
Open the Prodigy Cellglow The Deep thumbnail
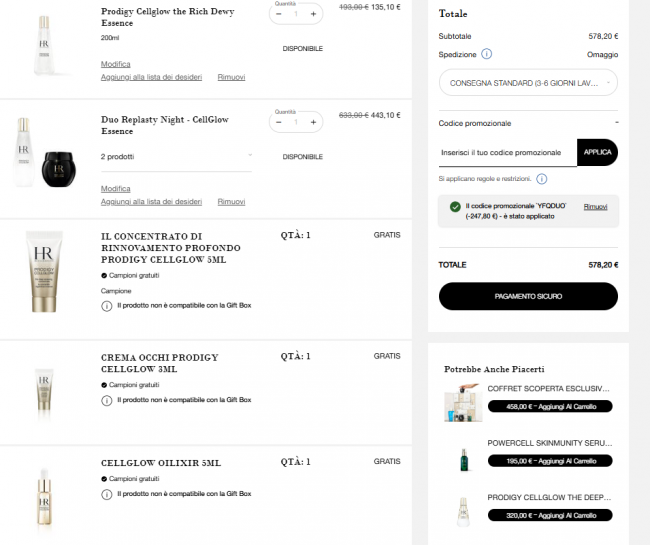pyautogui.click(x=463, y=512)
